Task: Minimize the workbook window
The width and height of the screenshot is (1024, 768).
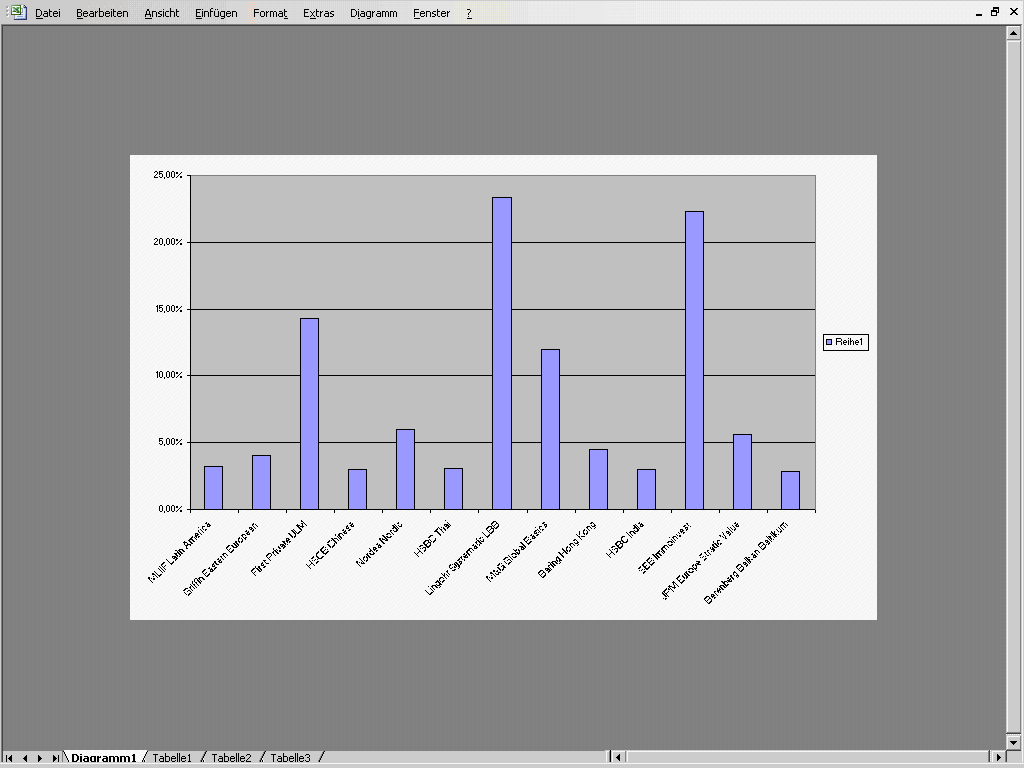Action: [979, 12]
